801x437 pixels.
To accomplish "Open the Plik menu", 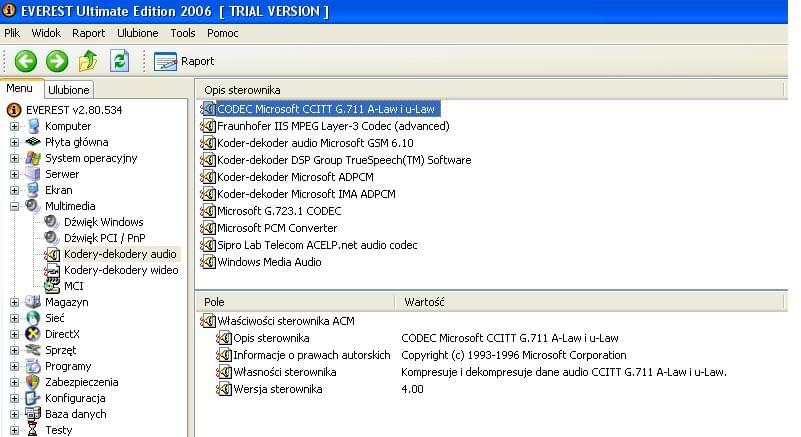I will (12, 33).
